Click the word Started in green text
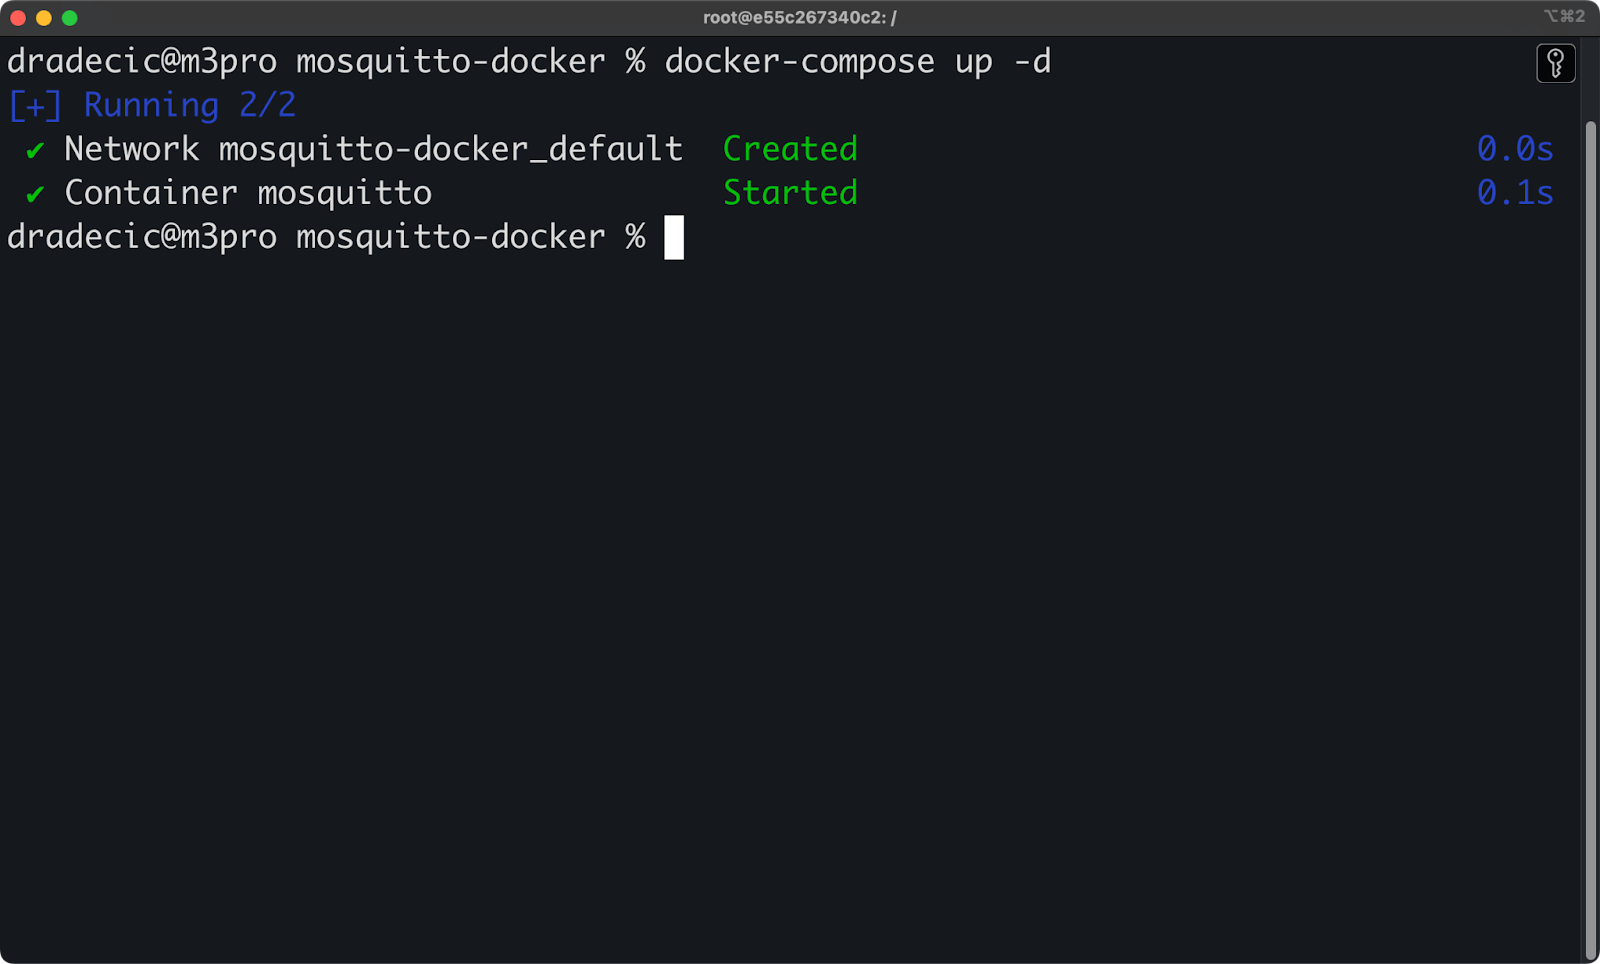The height and width of the screenshot is (964, 1600). pyautogui.click(x=789, y=192)
